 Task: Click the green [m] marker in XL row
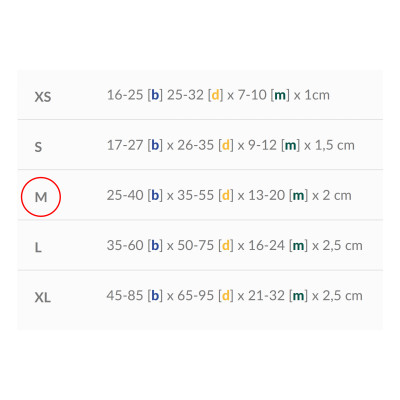(298, 296)
